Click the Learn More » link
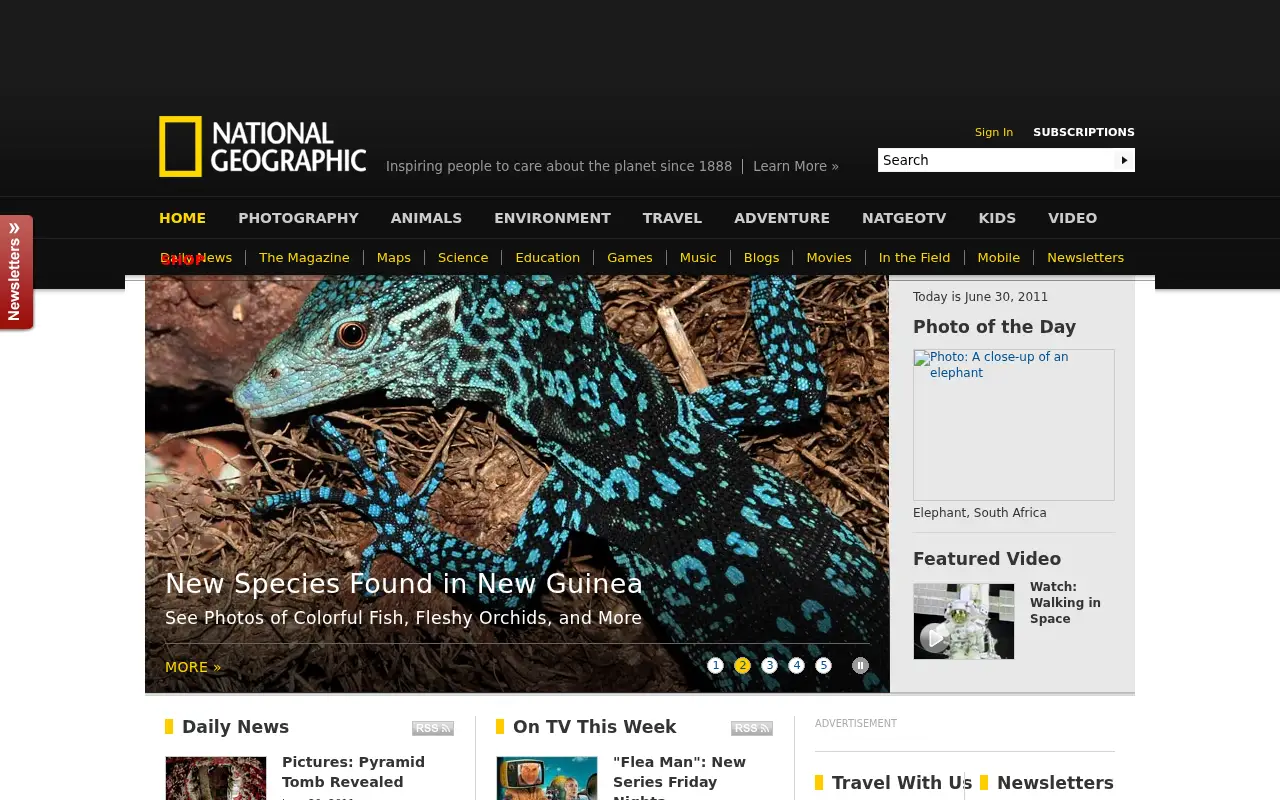The image size is (1280, 800). click(x=796, y=166)
